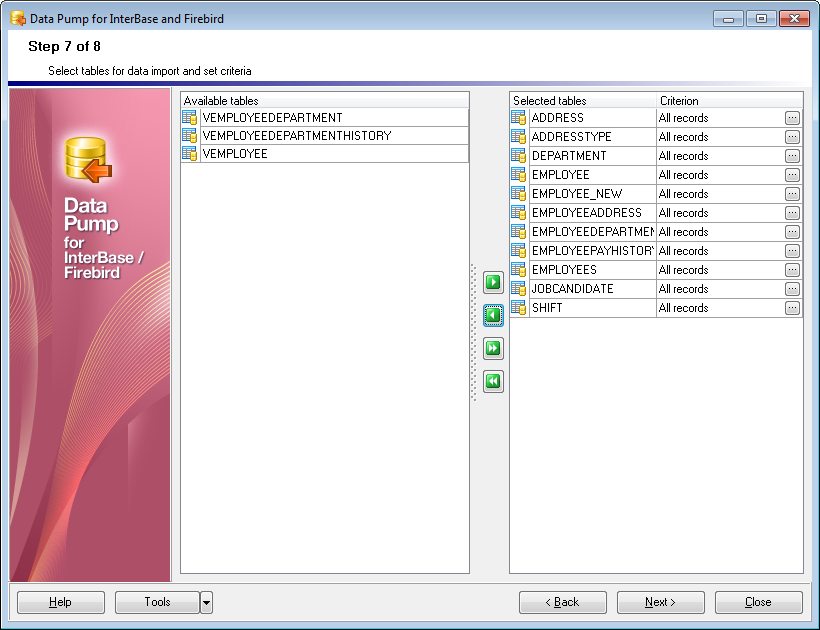Click the move selected table left arrow
The width and height of the screenshot is (820, 630).
(x=493, y=315)
